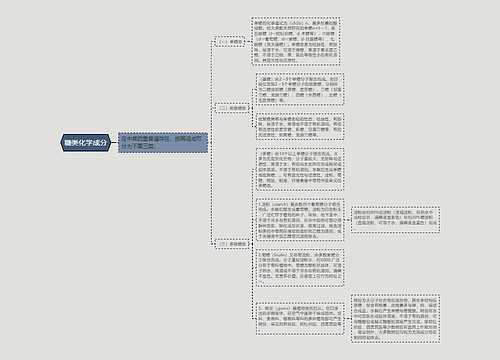Select the note beginning 低聚糖类与单糖类似的性质

pyautogui.click(x=300, y=126)
